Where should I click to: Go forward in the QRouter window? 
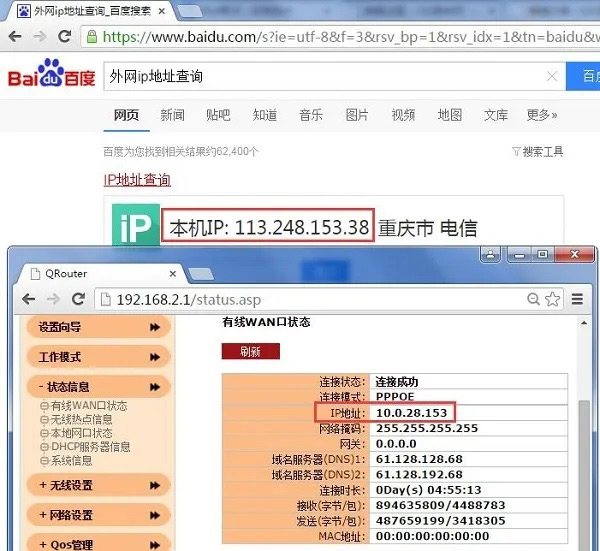point(53,299)
